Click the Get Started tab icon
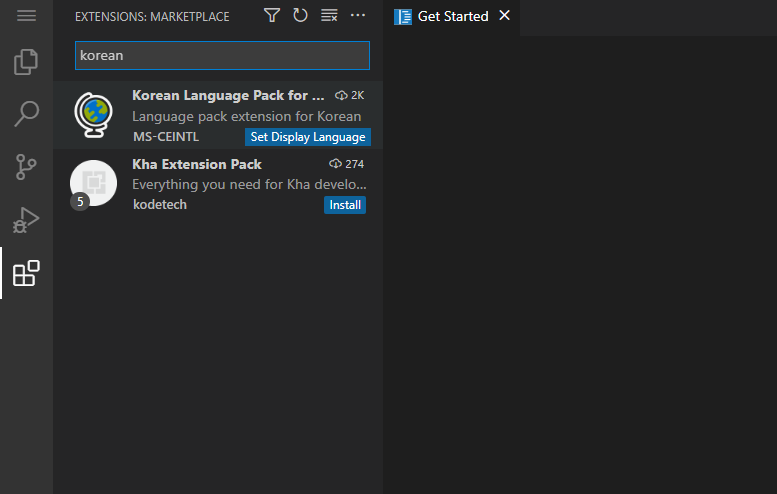The width and height of the screenshot is (777, 494). click(x=403, y=17)
